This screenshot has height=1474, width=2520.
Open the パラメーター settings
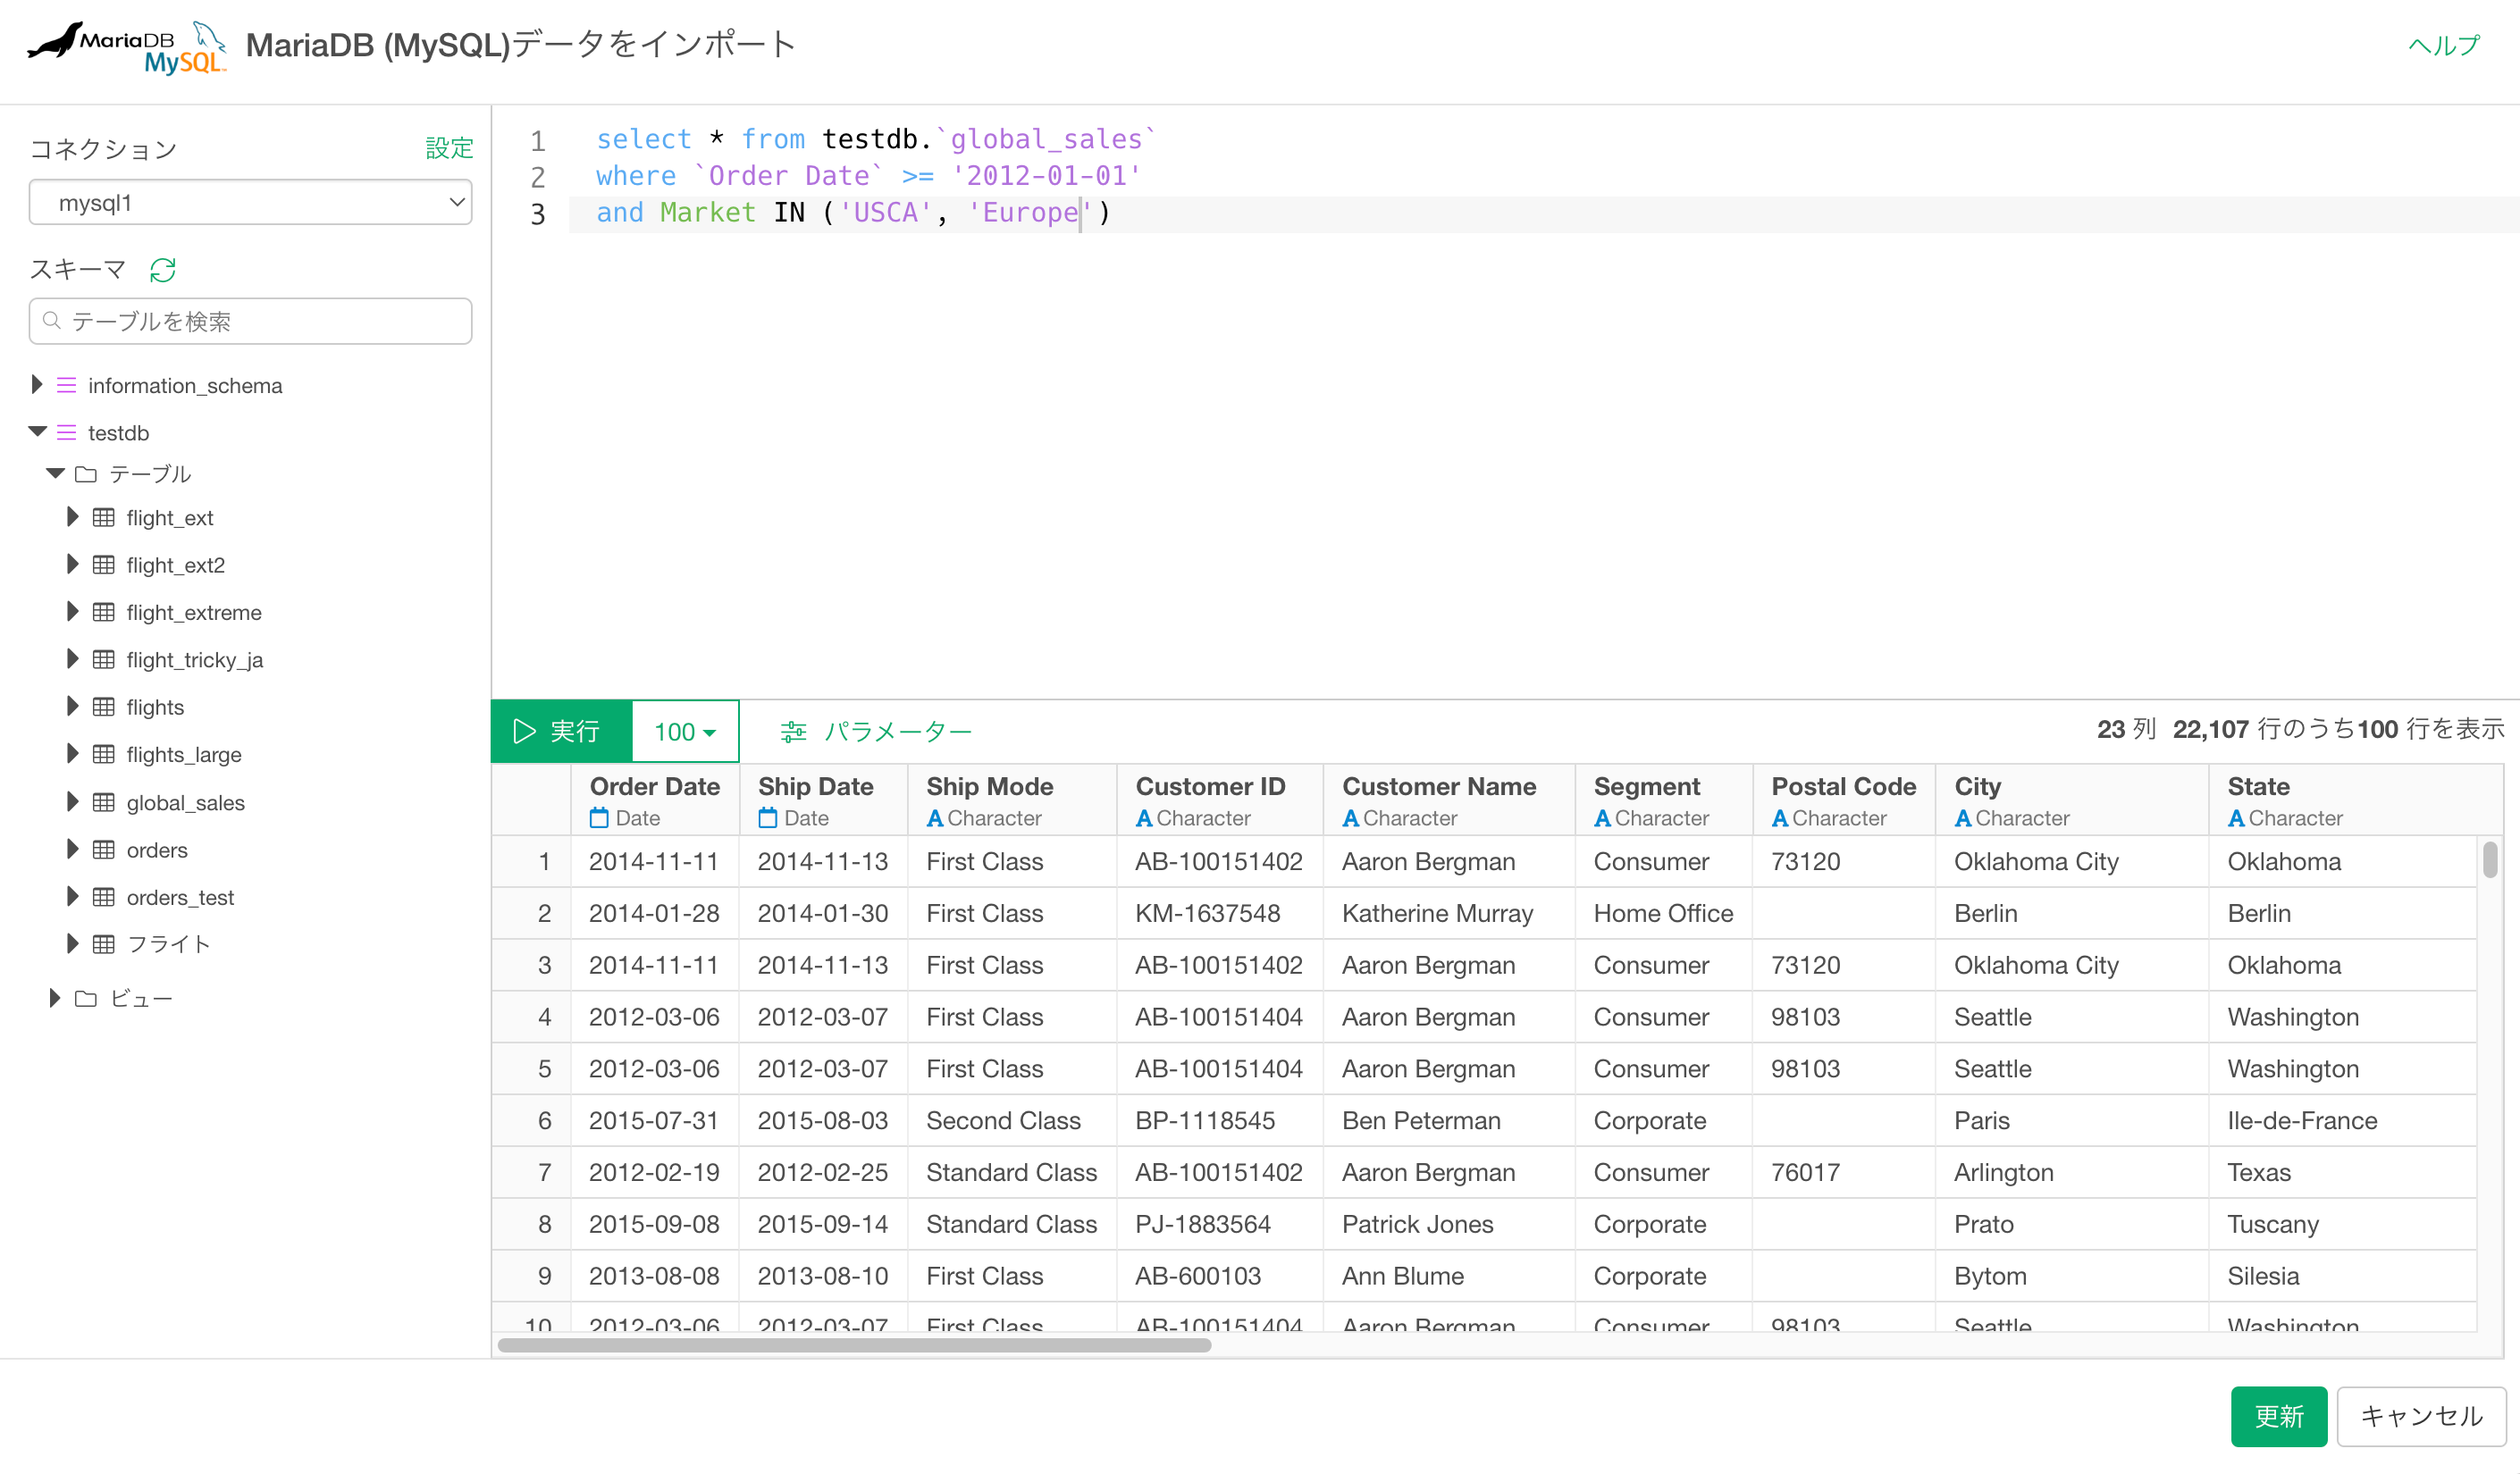pyautogui.click(x=876, y=732)
